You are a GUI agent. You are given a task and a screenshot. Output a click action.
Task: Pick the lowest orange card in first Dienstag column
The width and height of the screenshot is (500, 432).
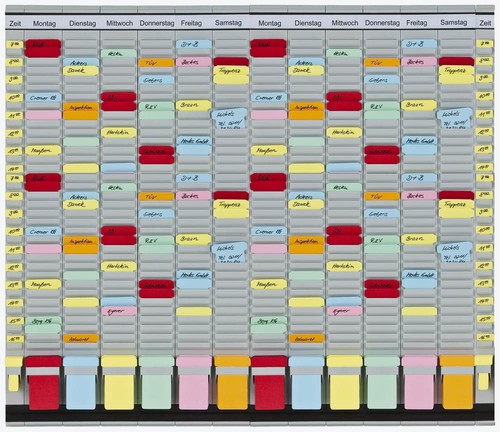coord(81,338)
